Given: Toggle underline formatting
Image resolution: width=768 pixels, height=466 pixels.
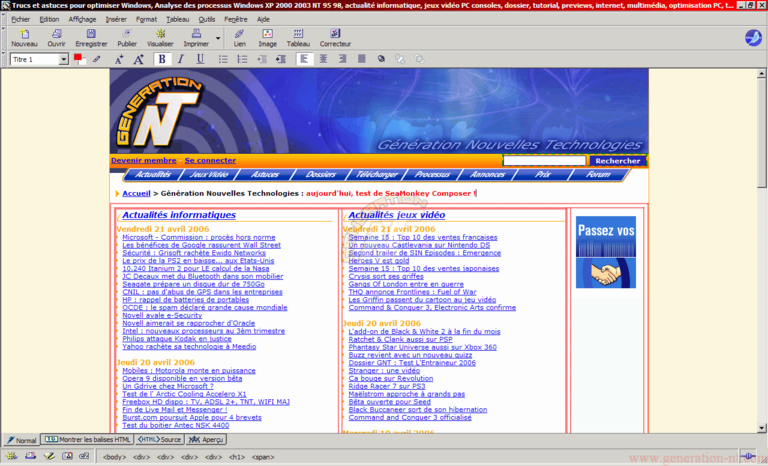Looking at the screenshot, I should click(200, 59).
